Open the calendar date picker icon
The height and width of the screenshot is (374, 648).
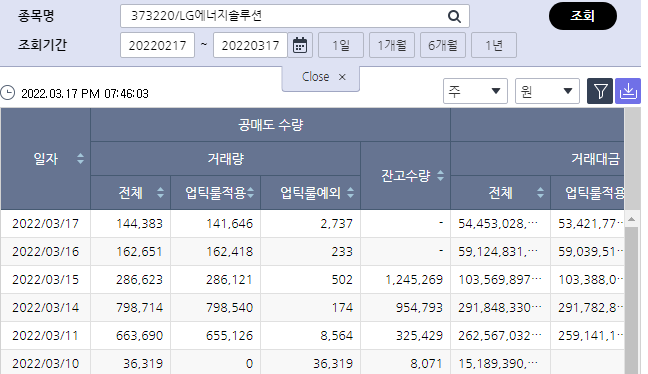pyautogui.click(x=300, y=45)
